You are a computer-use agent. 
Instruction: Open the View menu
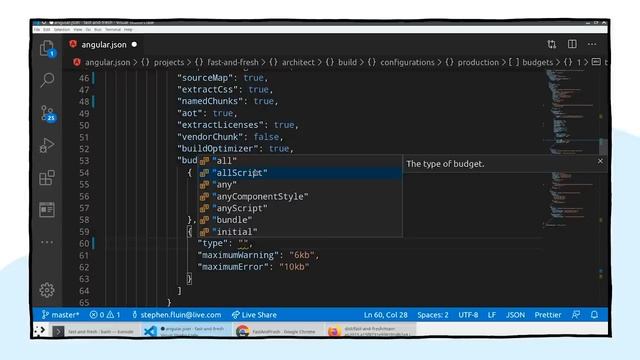tap(78, 30)
